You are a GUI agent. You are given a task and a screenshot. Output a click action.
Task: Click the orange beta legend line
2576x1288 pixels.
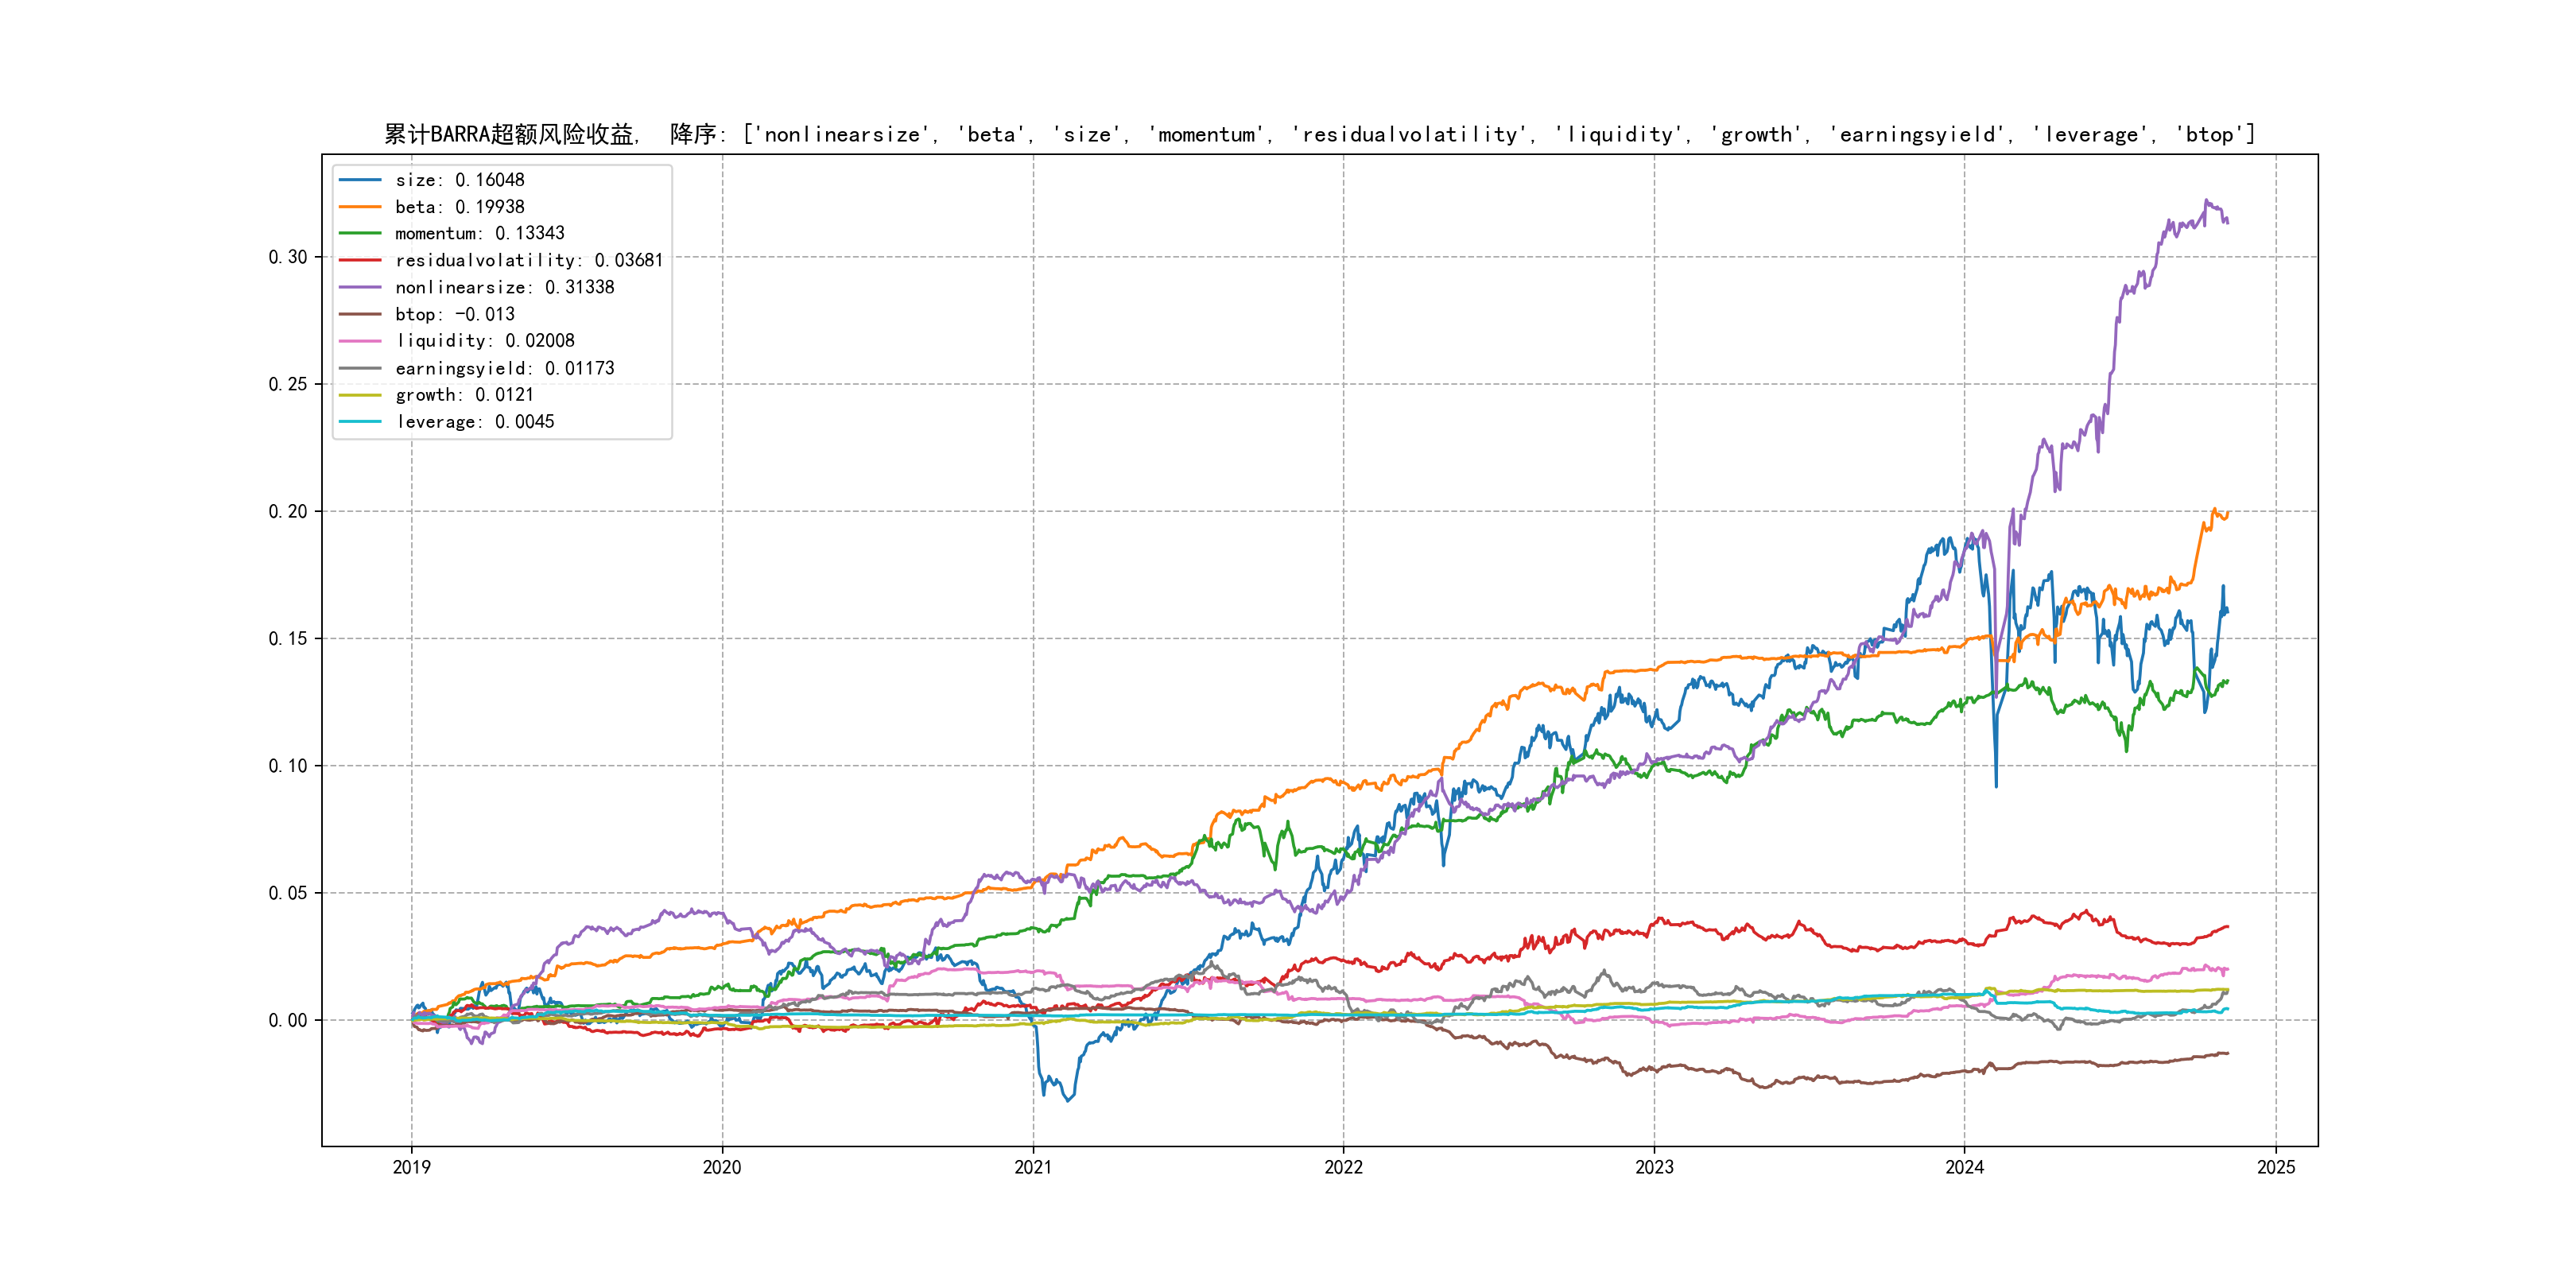click(x=360, y=207)
